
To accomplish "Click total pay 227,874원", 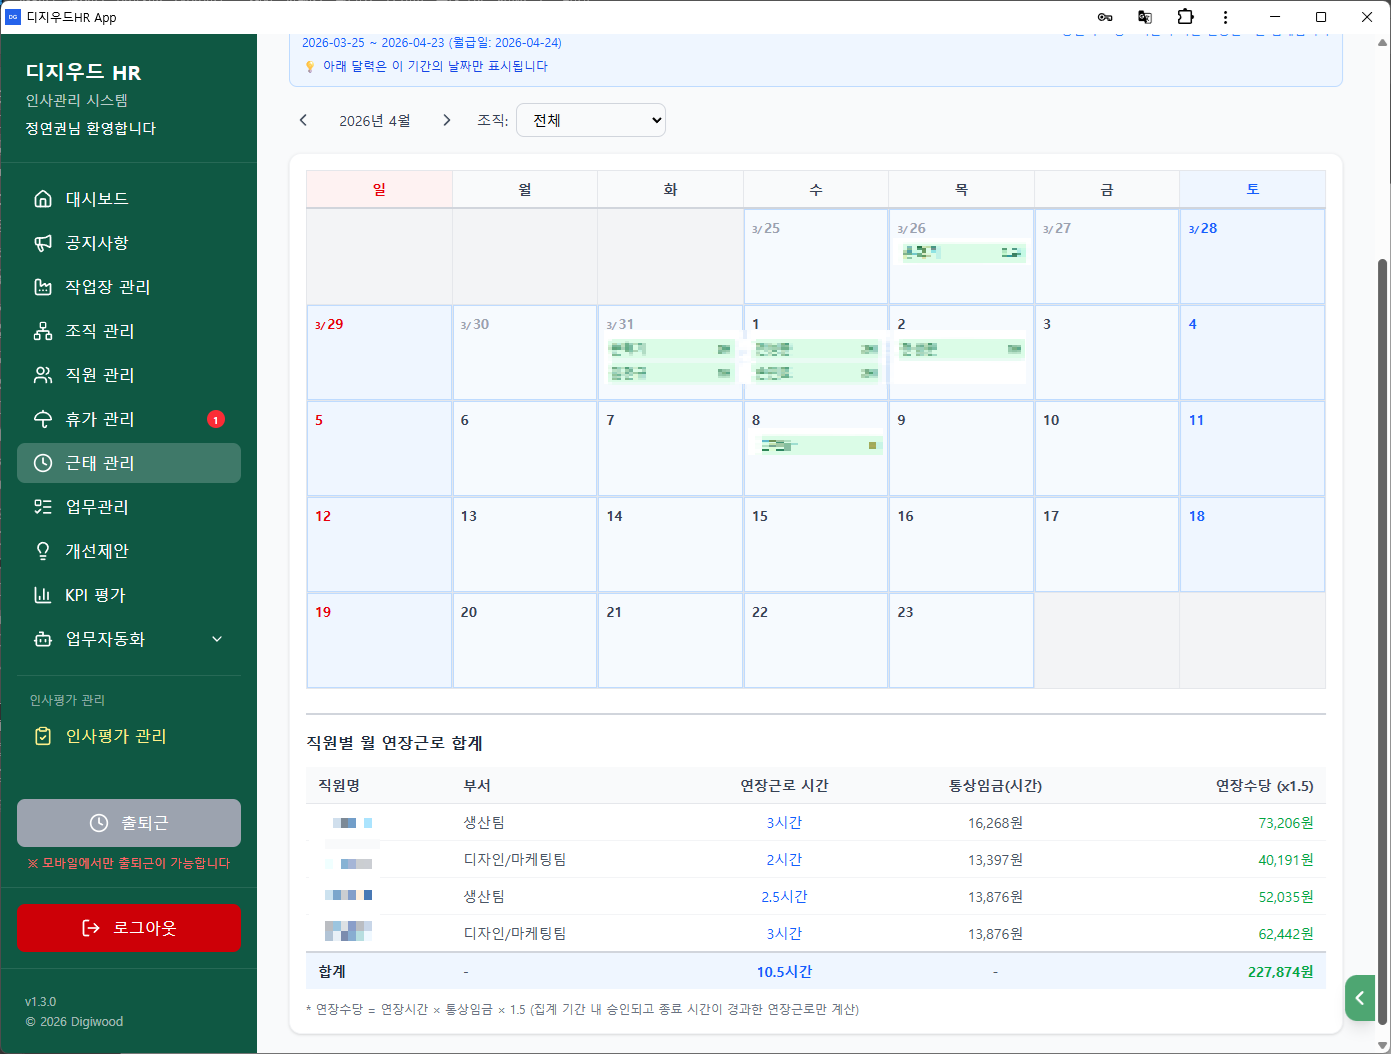I will pyautogui.click(x=1281, y=972).
